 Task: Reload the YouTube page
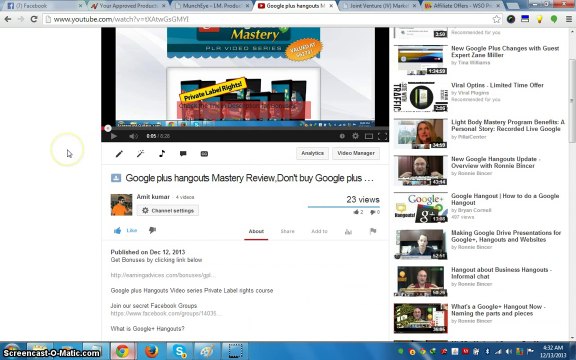(x=34, y=19)
